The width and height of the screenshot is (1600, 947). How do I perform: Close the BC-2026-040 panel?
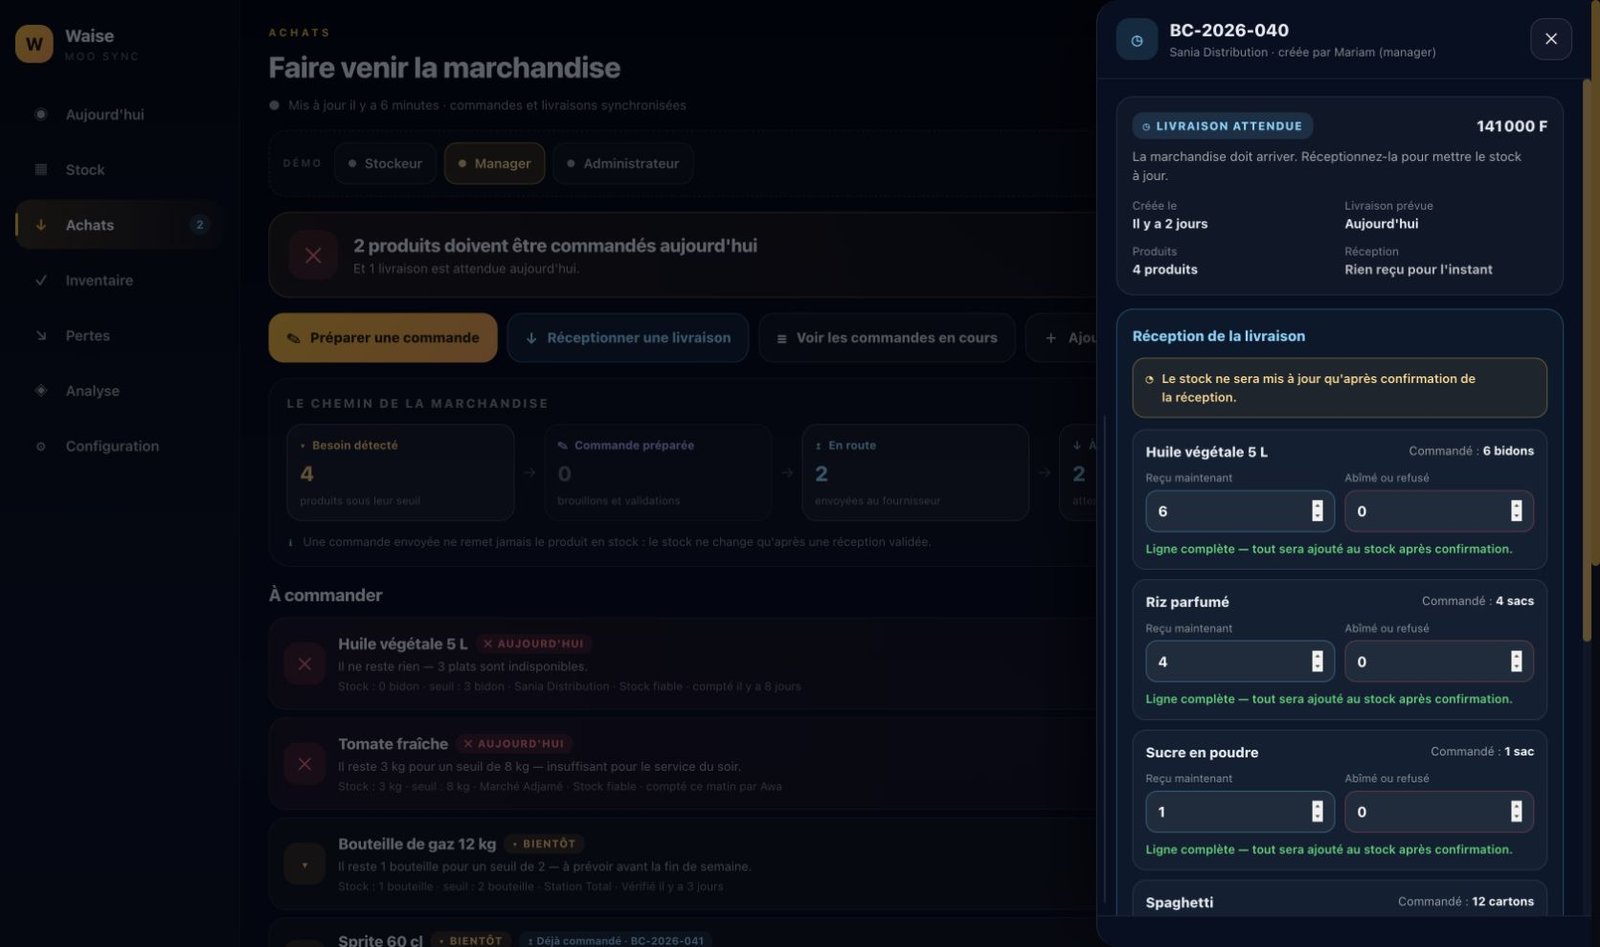point(1551,39)
